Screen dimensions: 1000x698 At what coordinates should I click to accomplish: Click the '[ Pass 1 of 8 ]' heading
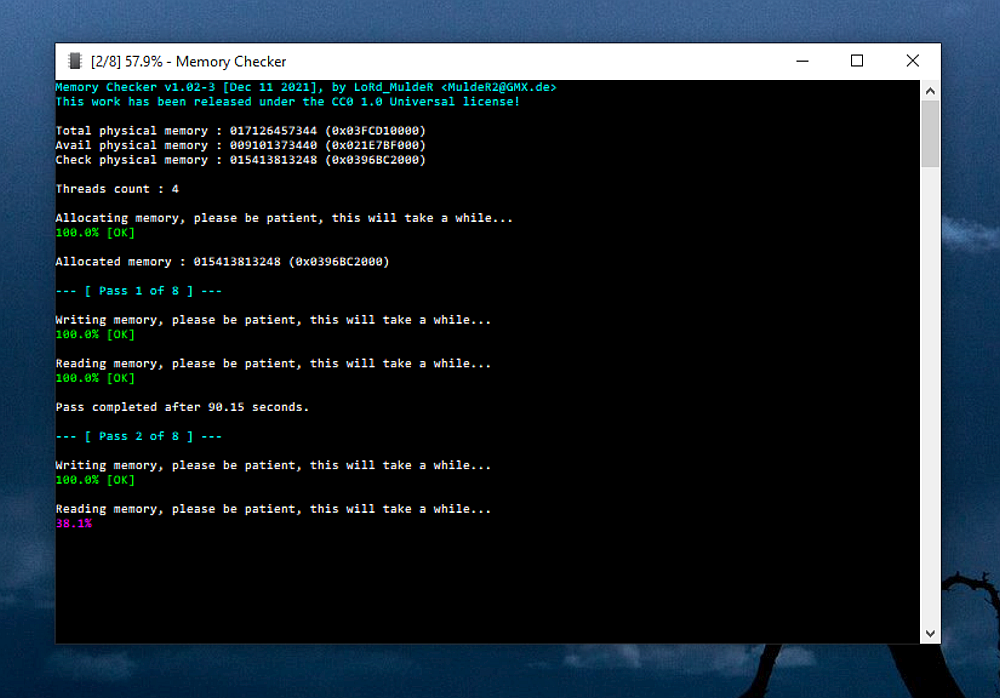tap(138, 291)
